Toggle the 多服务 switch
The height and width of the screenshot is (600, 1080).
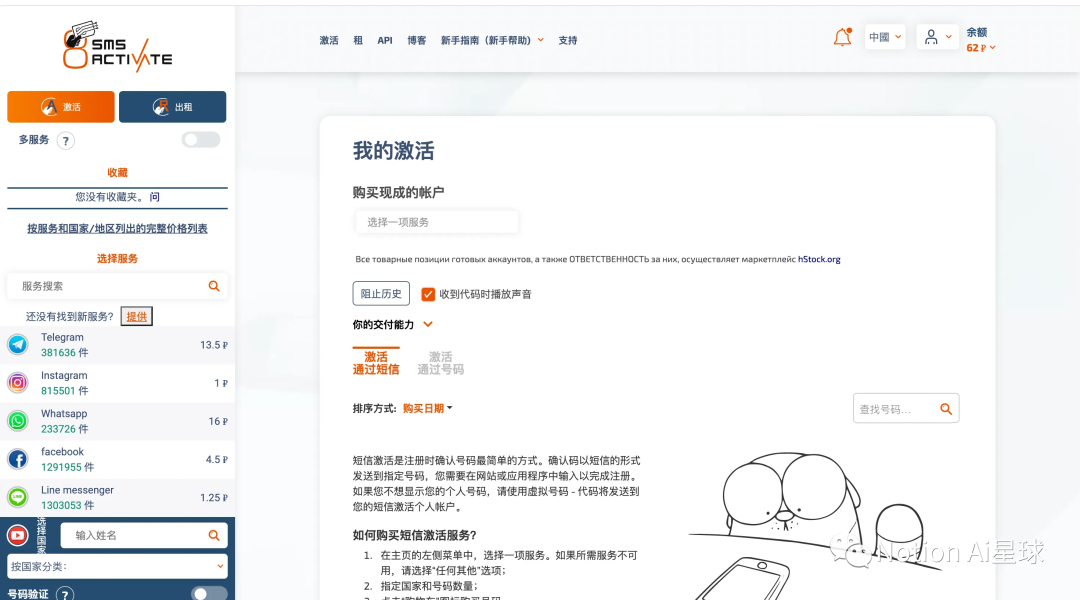click(201, 140)
